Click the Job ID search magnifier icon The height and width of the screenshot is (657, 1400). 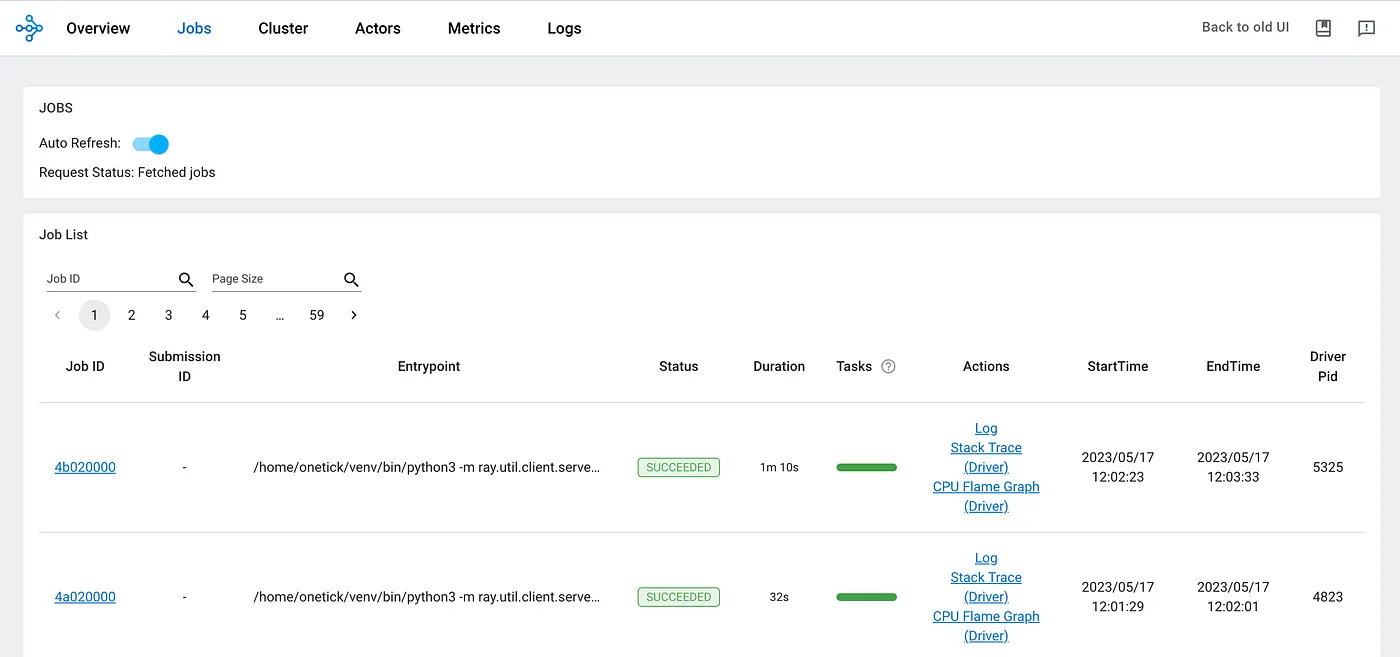(x=186, y=280)
